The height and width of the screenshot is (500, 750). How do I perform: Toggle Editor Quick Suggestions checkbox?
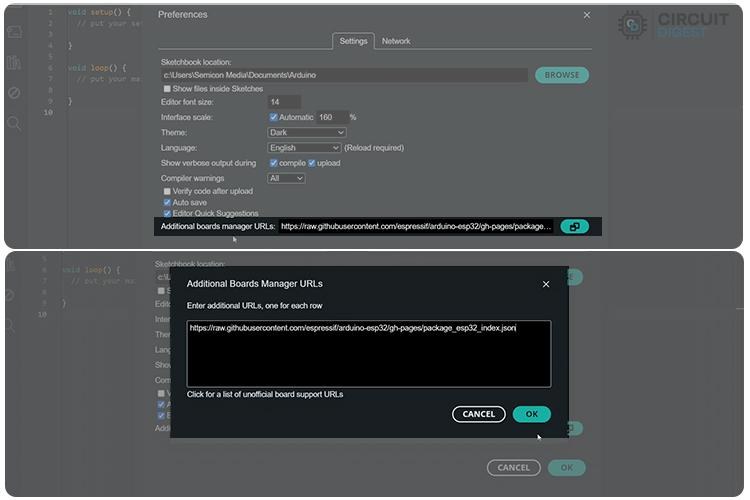(x=167, y=213)
